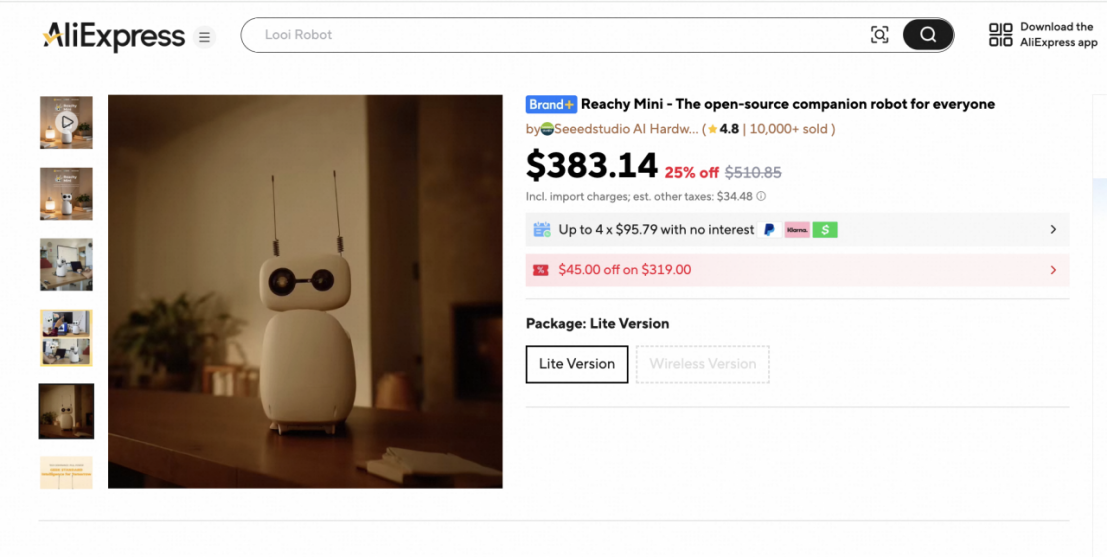
Task: Click the red coupon ticket icon
Action: pos(541,270)
